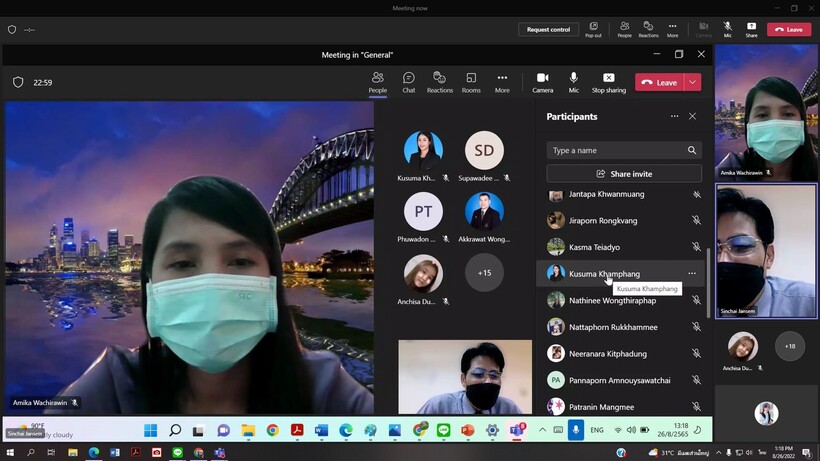
Task: Click the Pop out icon
Action: 593,27
